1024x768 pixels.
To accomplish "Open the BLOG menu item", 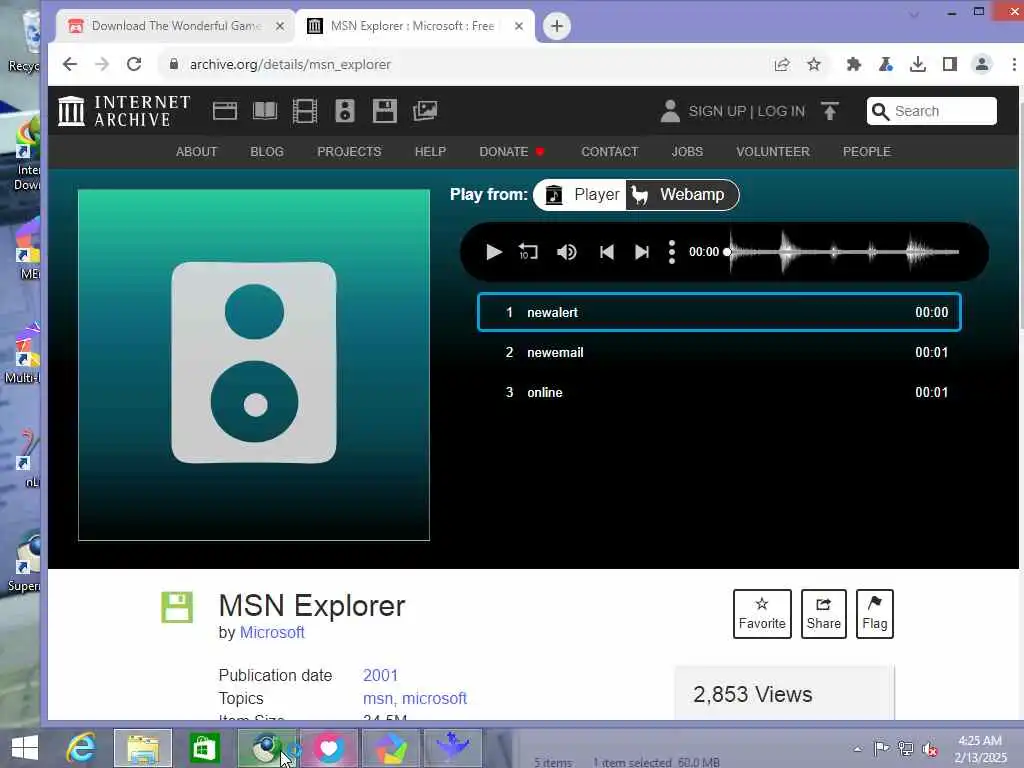I will [266, 152].
